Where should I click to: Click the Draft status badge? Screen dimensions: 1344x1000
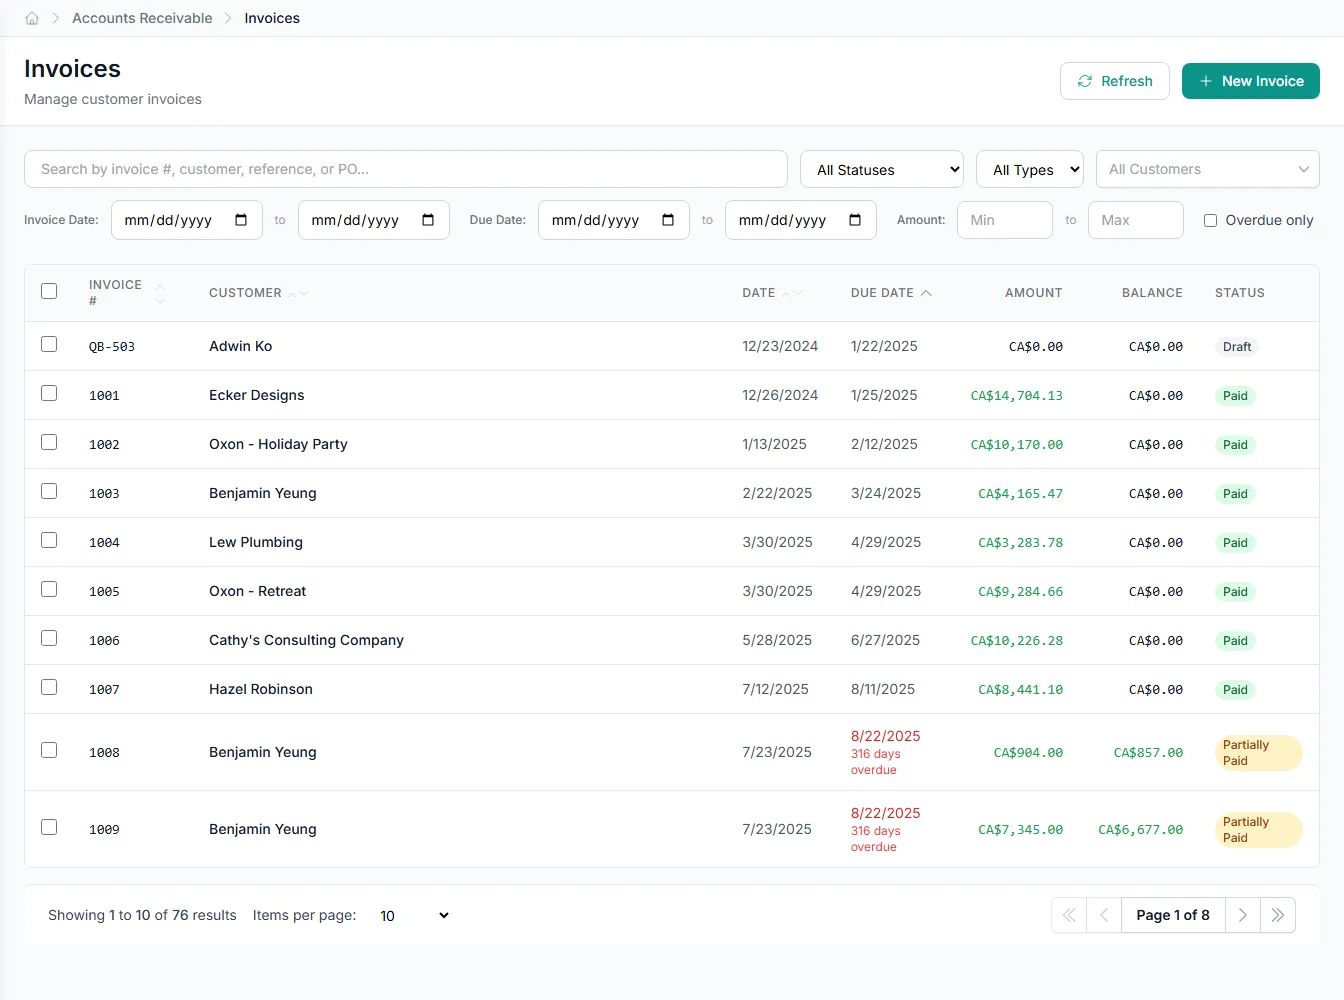pyautogui.click(x=1237, y=347)
